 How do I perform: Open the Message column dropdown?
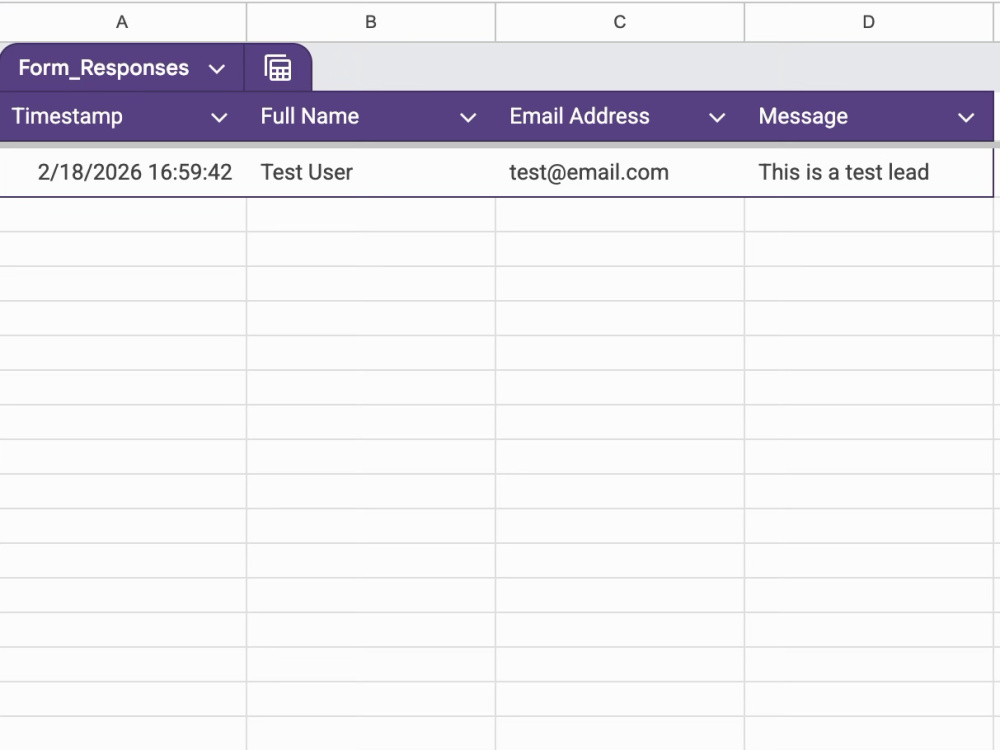click(x=966, y=117)
